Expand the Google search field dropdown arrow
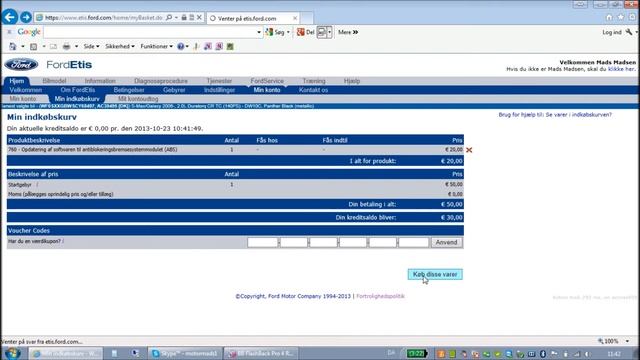Image resolution: width=640 pixels, height=360 pixels. [x=259, y=32]
